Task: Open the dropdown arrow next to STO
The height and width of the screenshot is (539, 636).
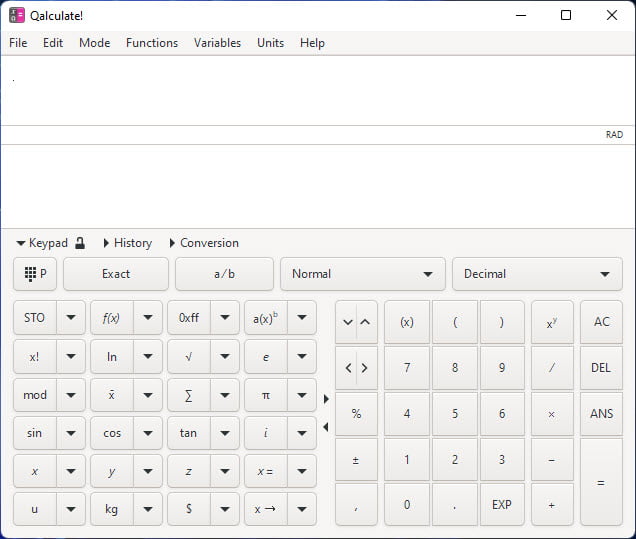Action: coord(71,318)
